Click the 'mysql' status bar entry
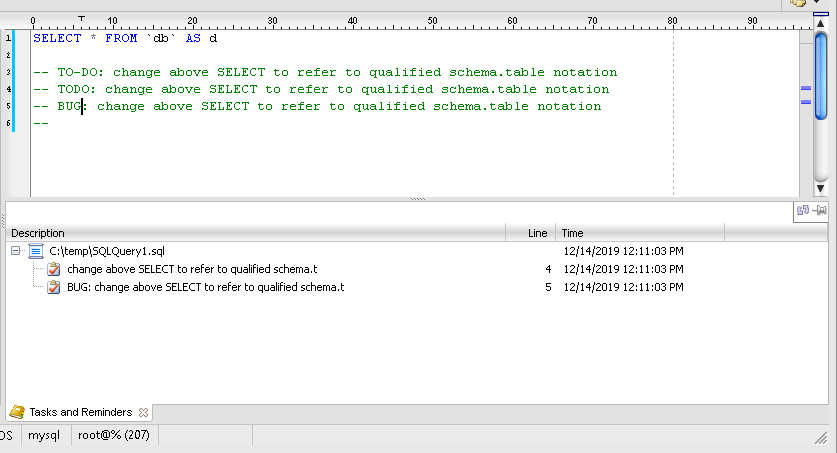Viewport: 837px width, 453px height. 44,435
